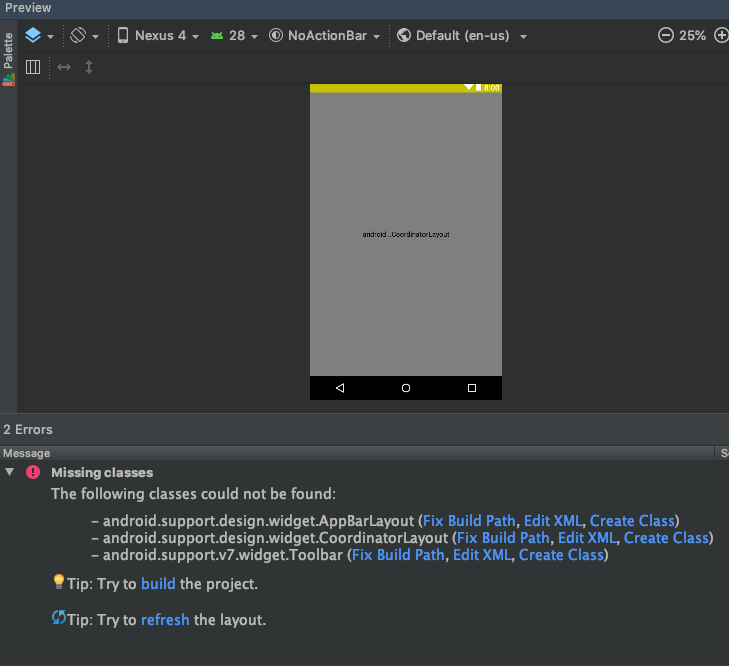
Task: Open the Palette side tab
Action: click(8, 59)
